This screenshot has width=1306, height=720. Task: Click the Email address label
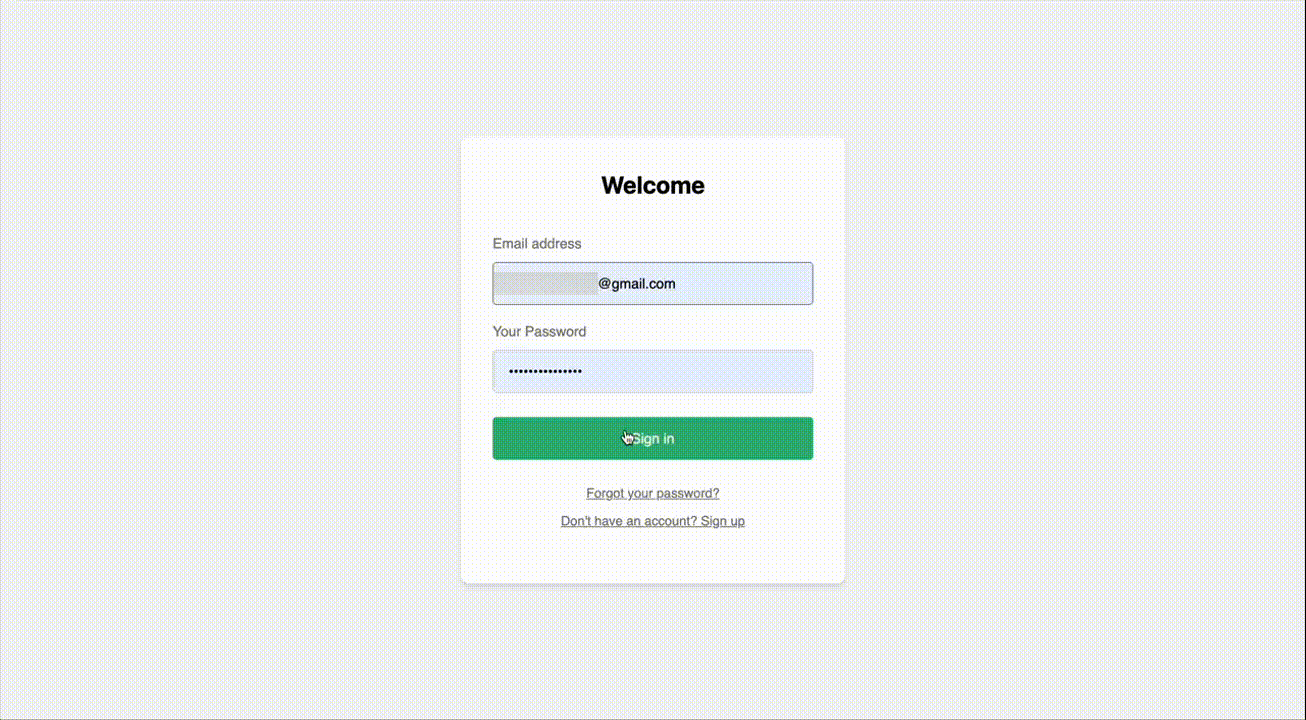coord(536,244)
